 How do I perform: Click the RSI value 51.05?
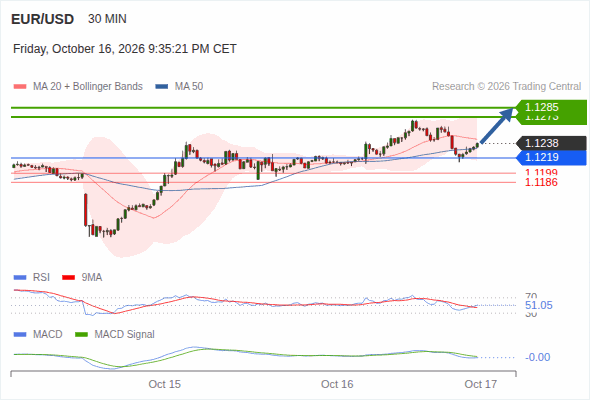coord(539,305)
